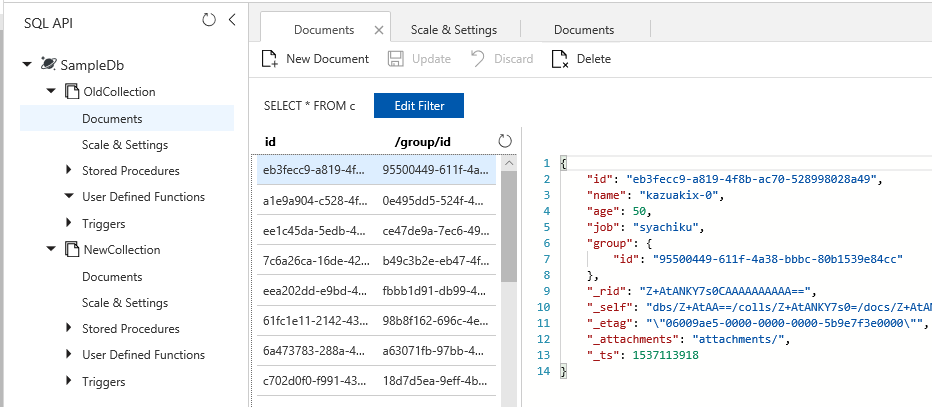The image size is (932, 407).
Task: Select document row 6a473783-288a-4
Action: 376,351
